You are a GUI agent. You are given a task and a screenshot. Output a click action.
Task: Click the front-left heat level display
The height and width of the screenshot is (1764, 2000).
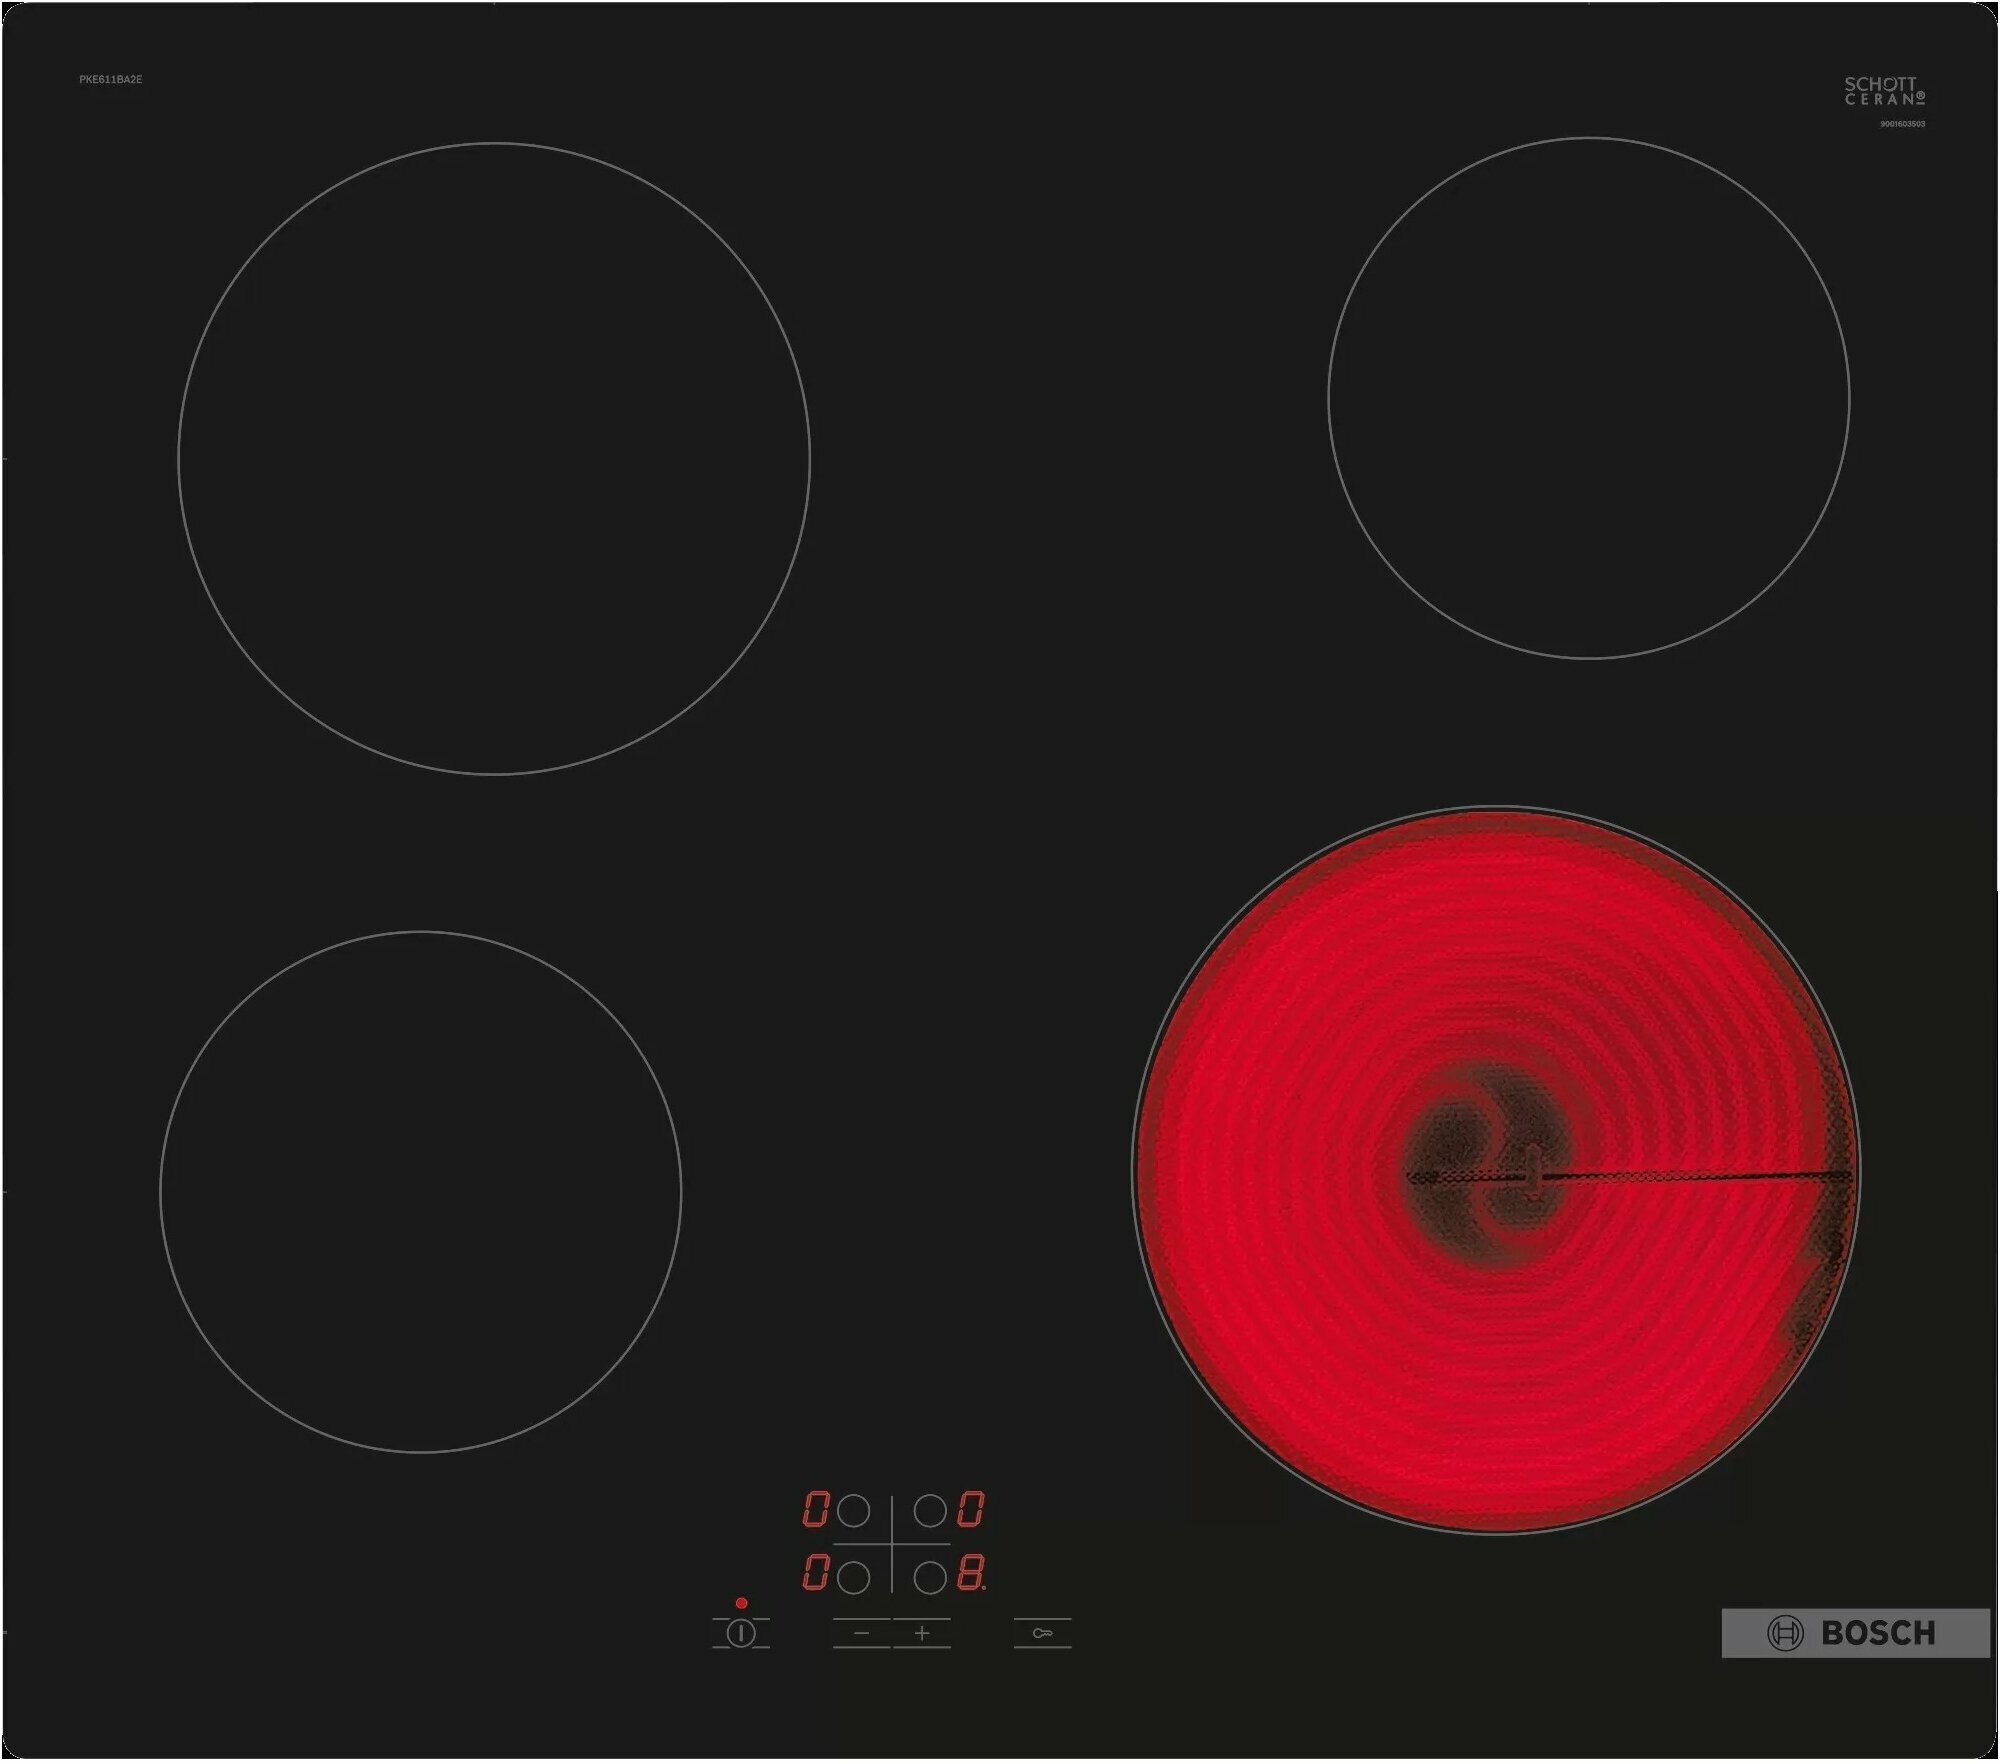click(815, 1574)
